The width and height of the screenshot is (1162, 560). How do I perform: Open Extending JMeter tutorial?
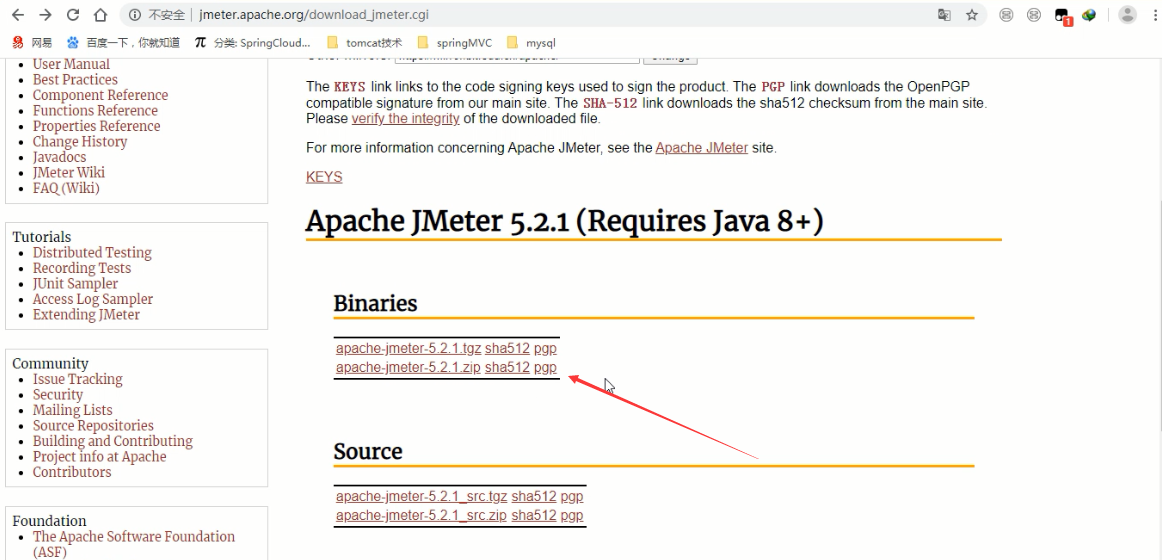(x=86, y=315)
